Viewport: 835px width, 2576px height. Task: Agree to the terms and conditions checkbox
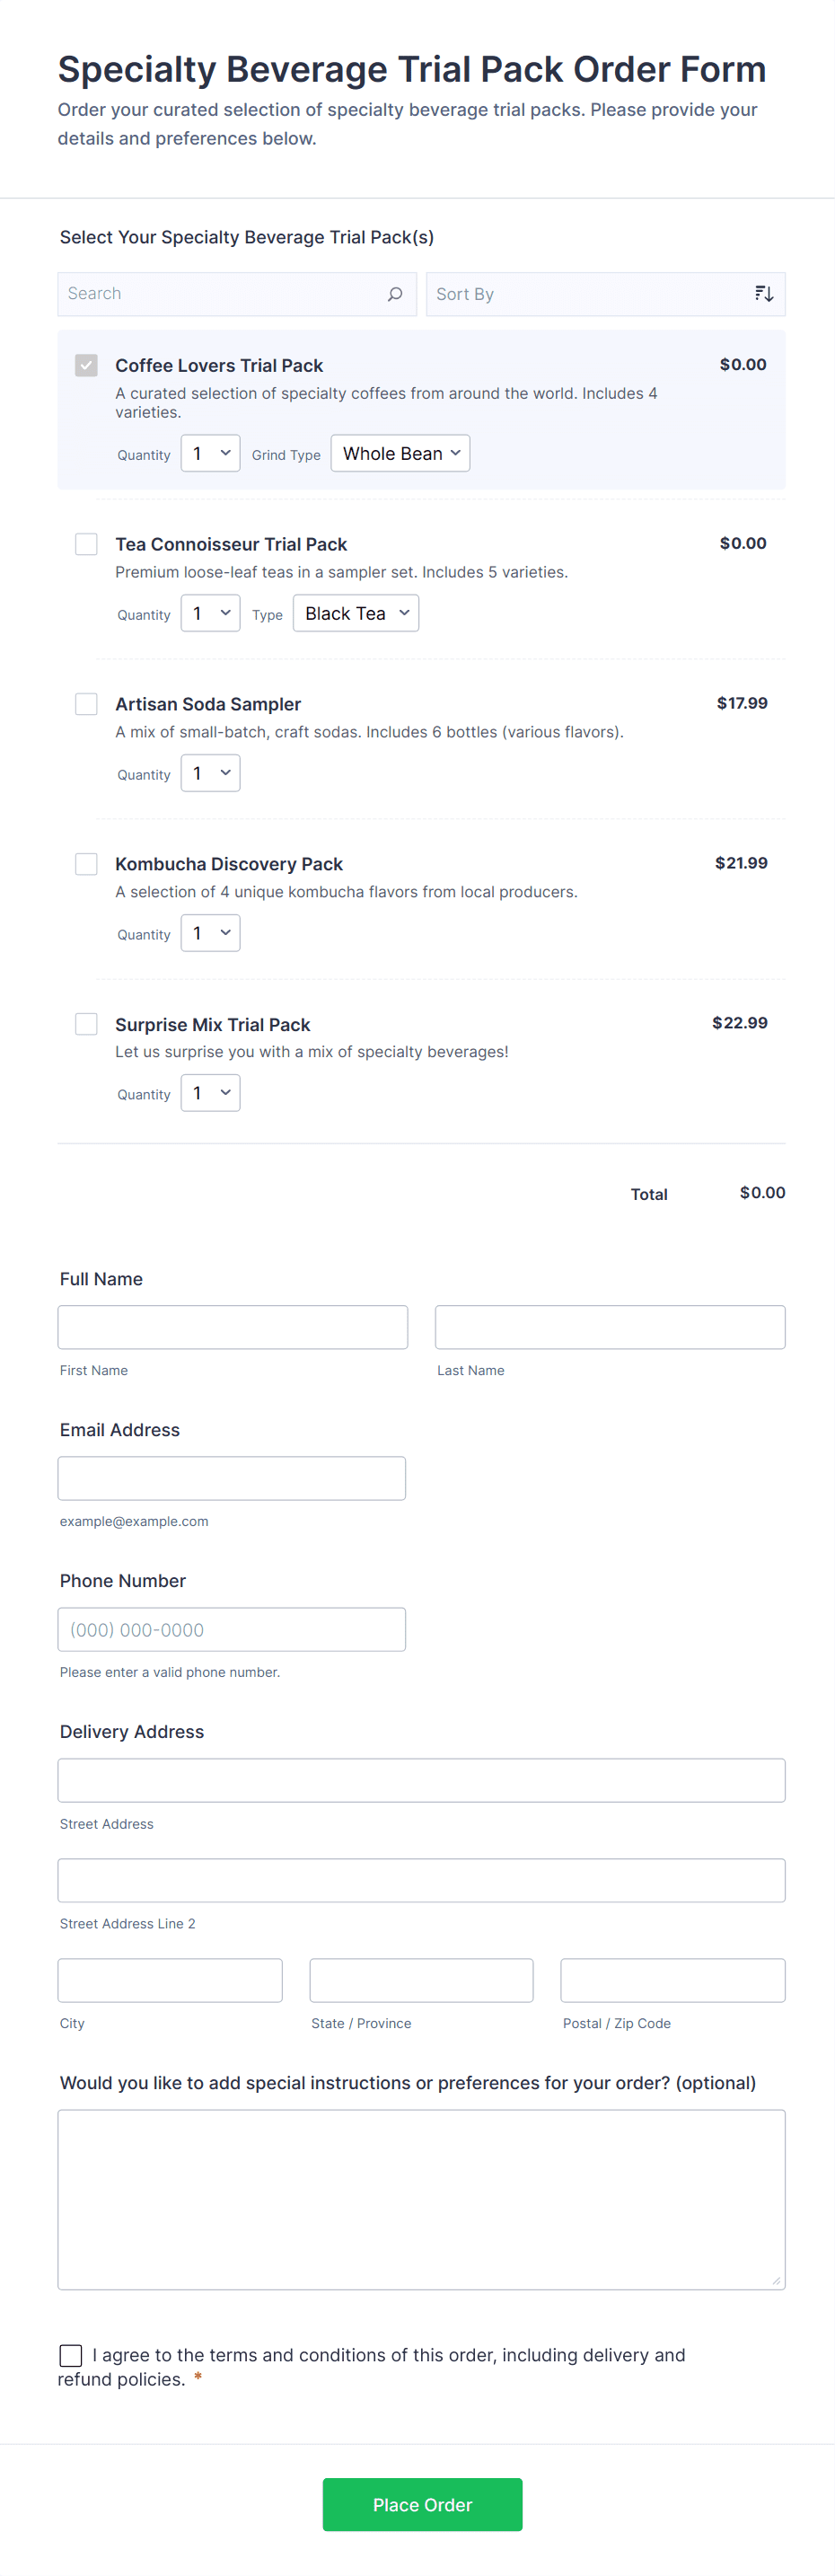coord(71,2355)
